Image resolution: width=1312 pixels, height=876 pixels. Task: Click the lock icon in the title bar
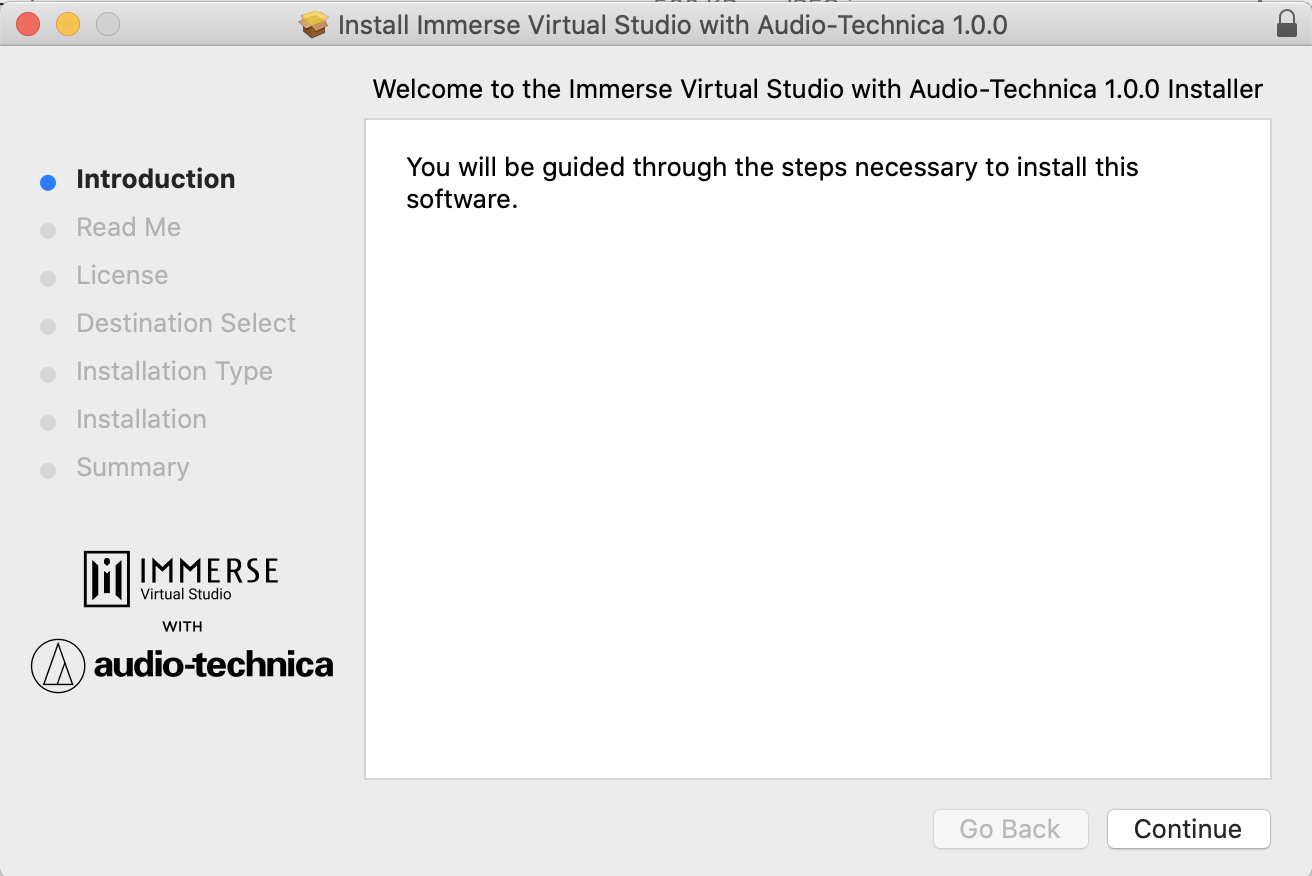1288,24
